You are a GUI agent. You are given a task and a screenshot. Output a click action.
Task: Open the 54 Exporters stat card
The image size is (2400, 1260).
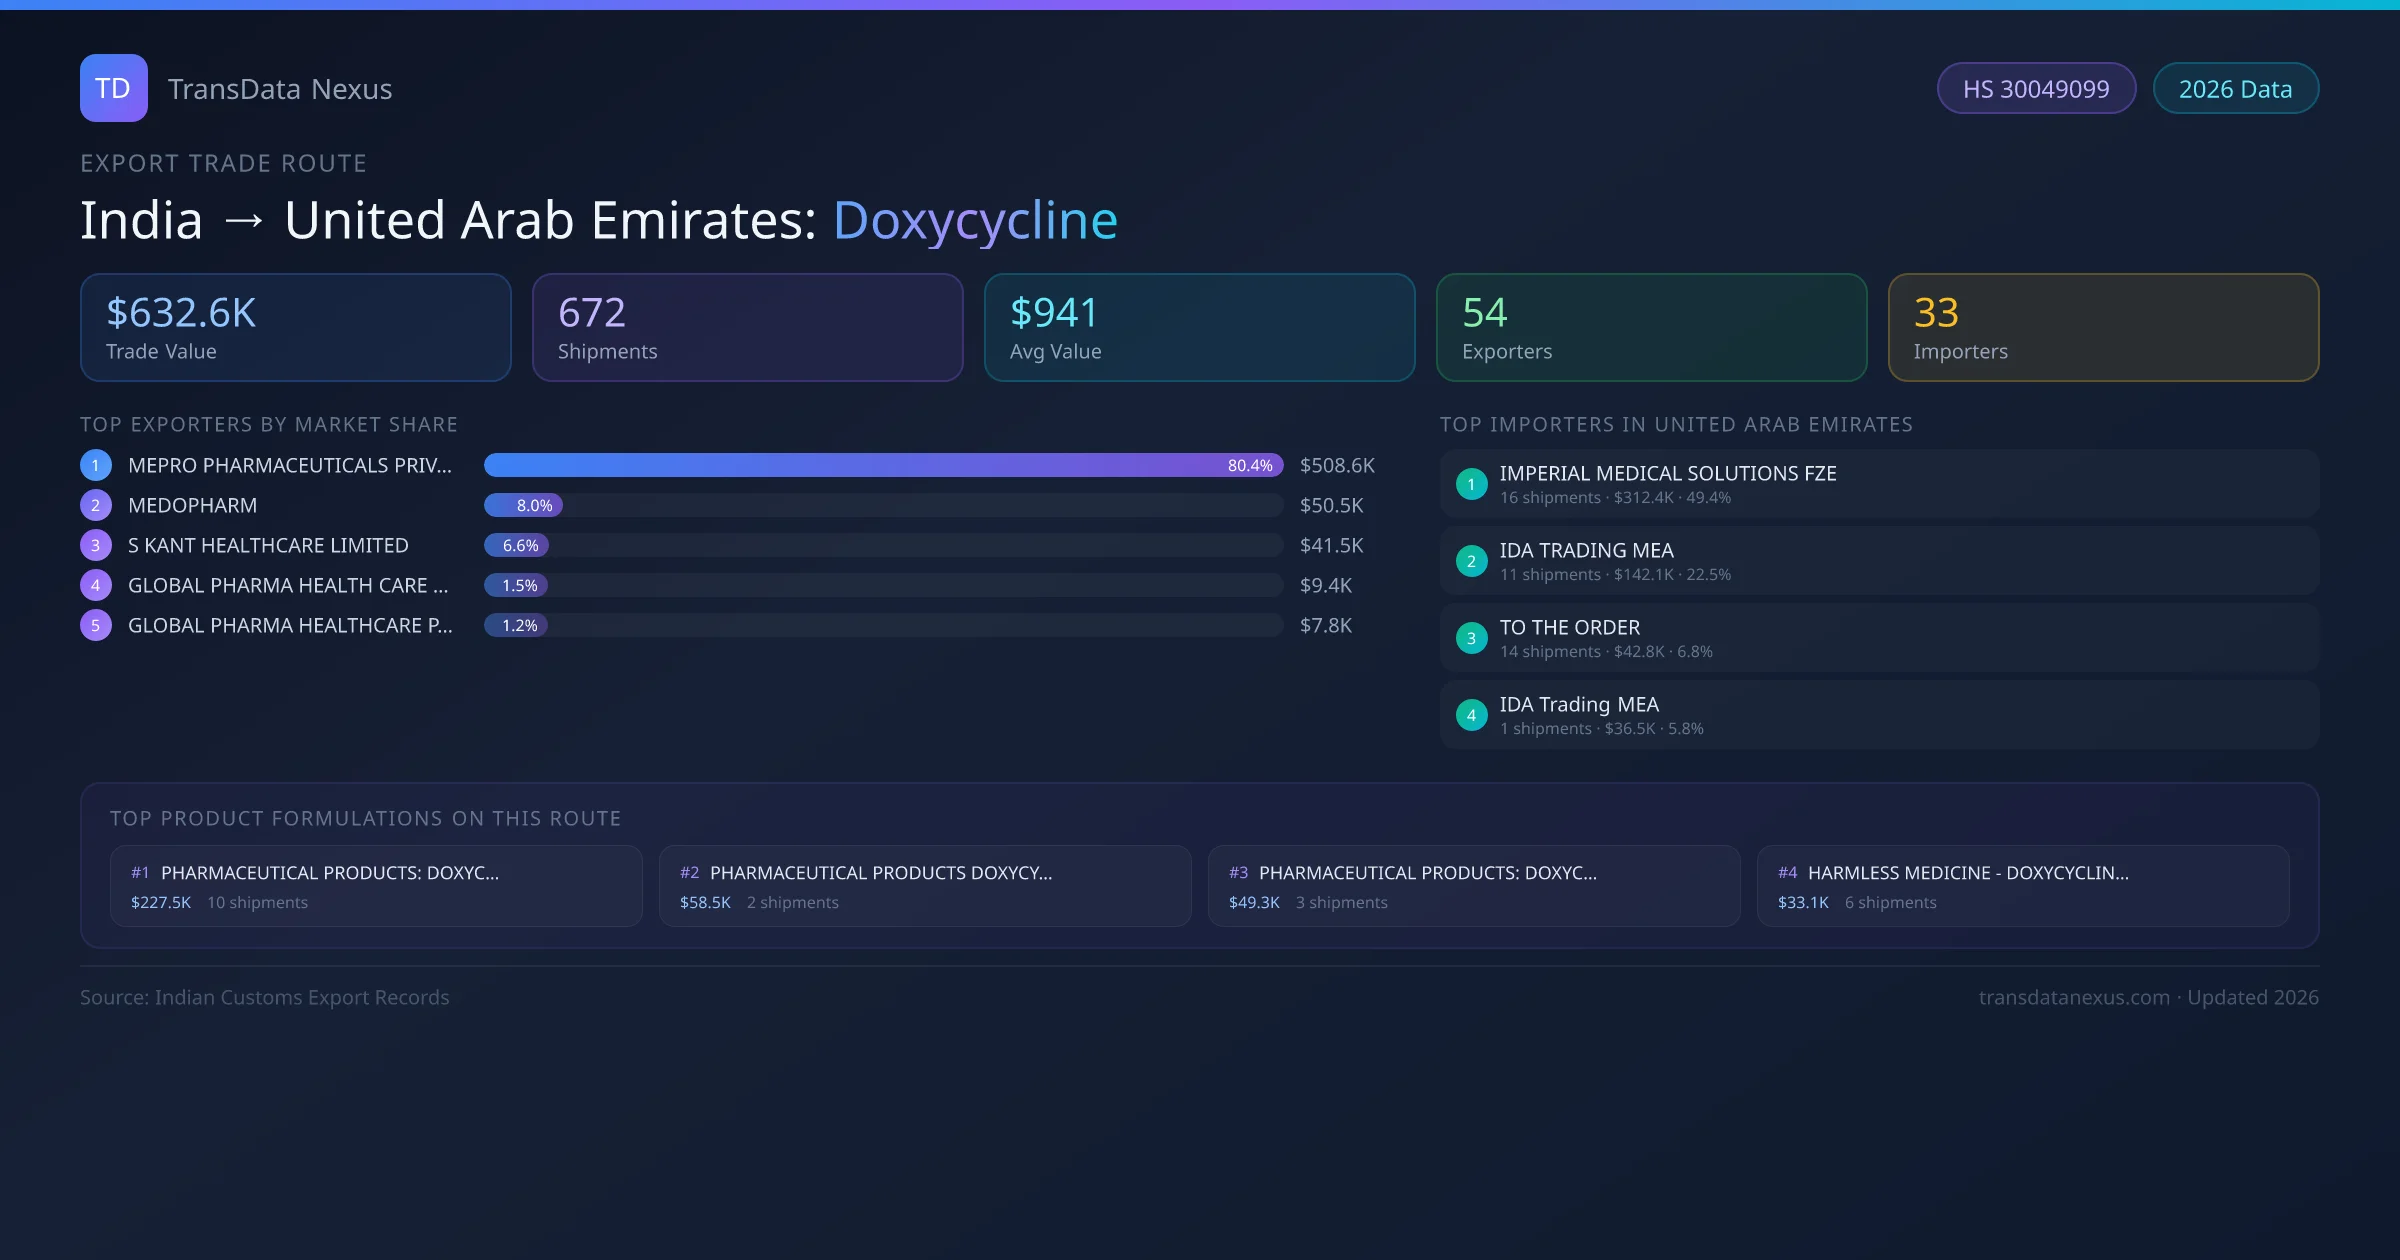[x=1651, y=328]
